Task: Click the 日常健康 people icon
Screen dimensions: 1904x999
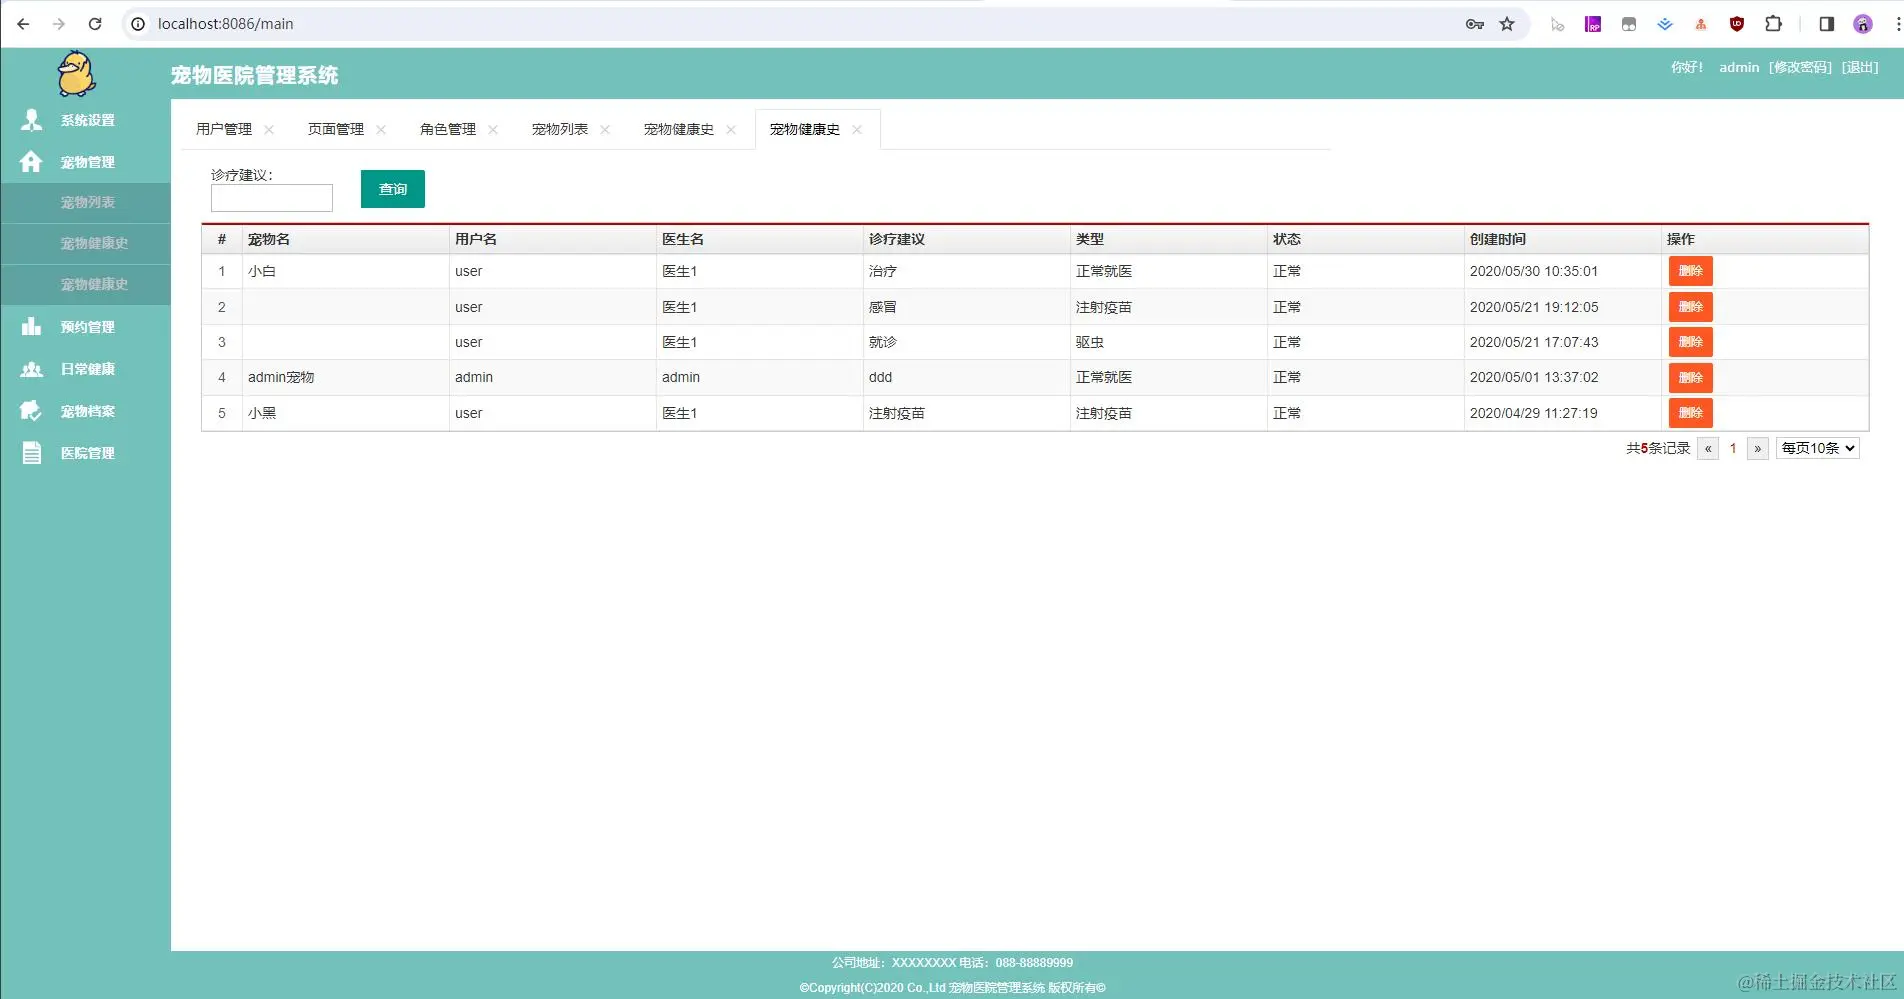Action: click(32, 369)
